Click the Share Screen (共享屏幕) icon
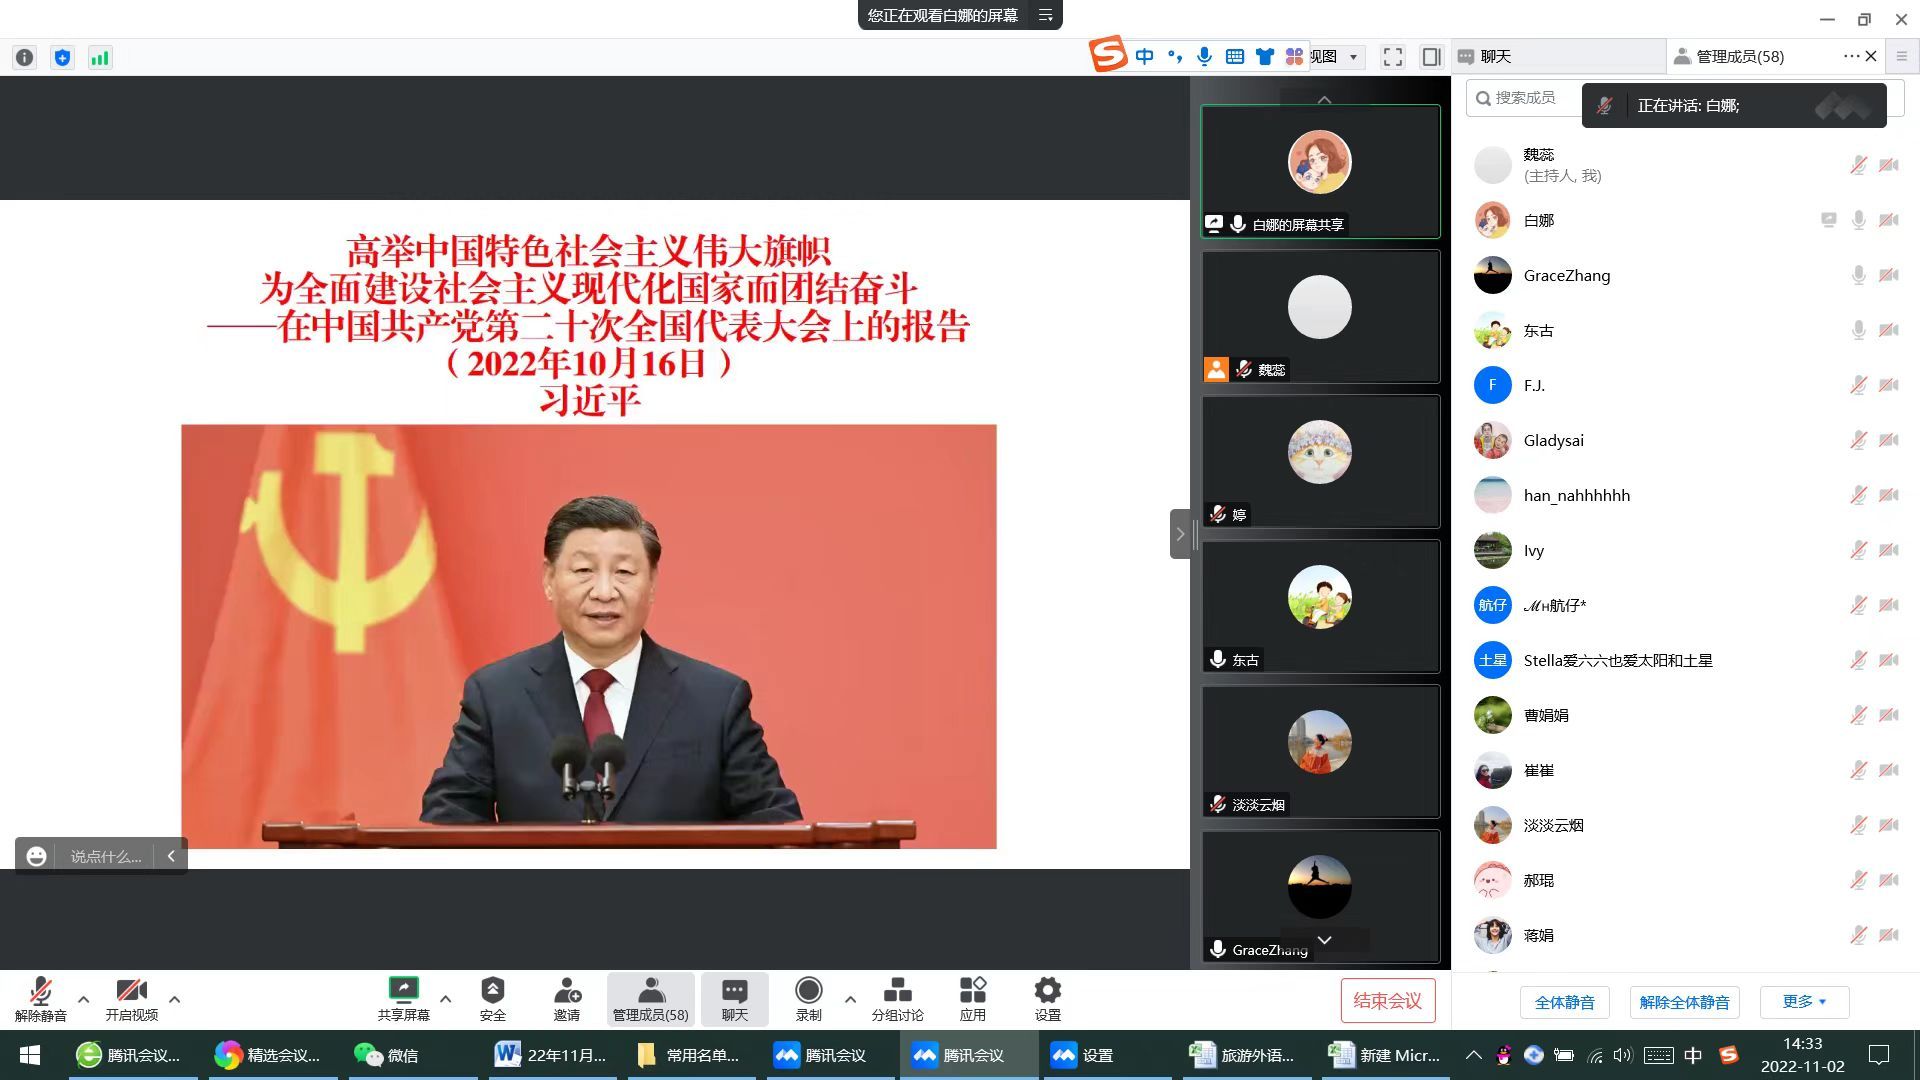This screenshot has height=1080, width=1920. pos(403,991)
